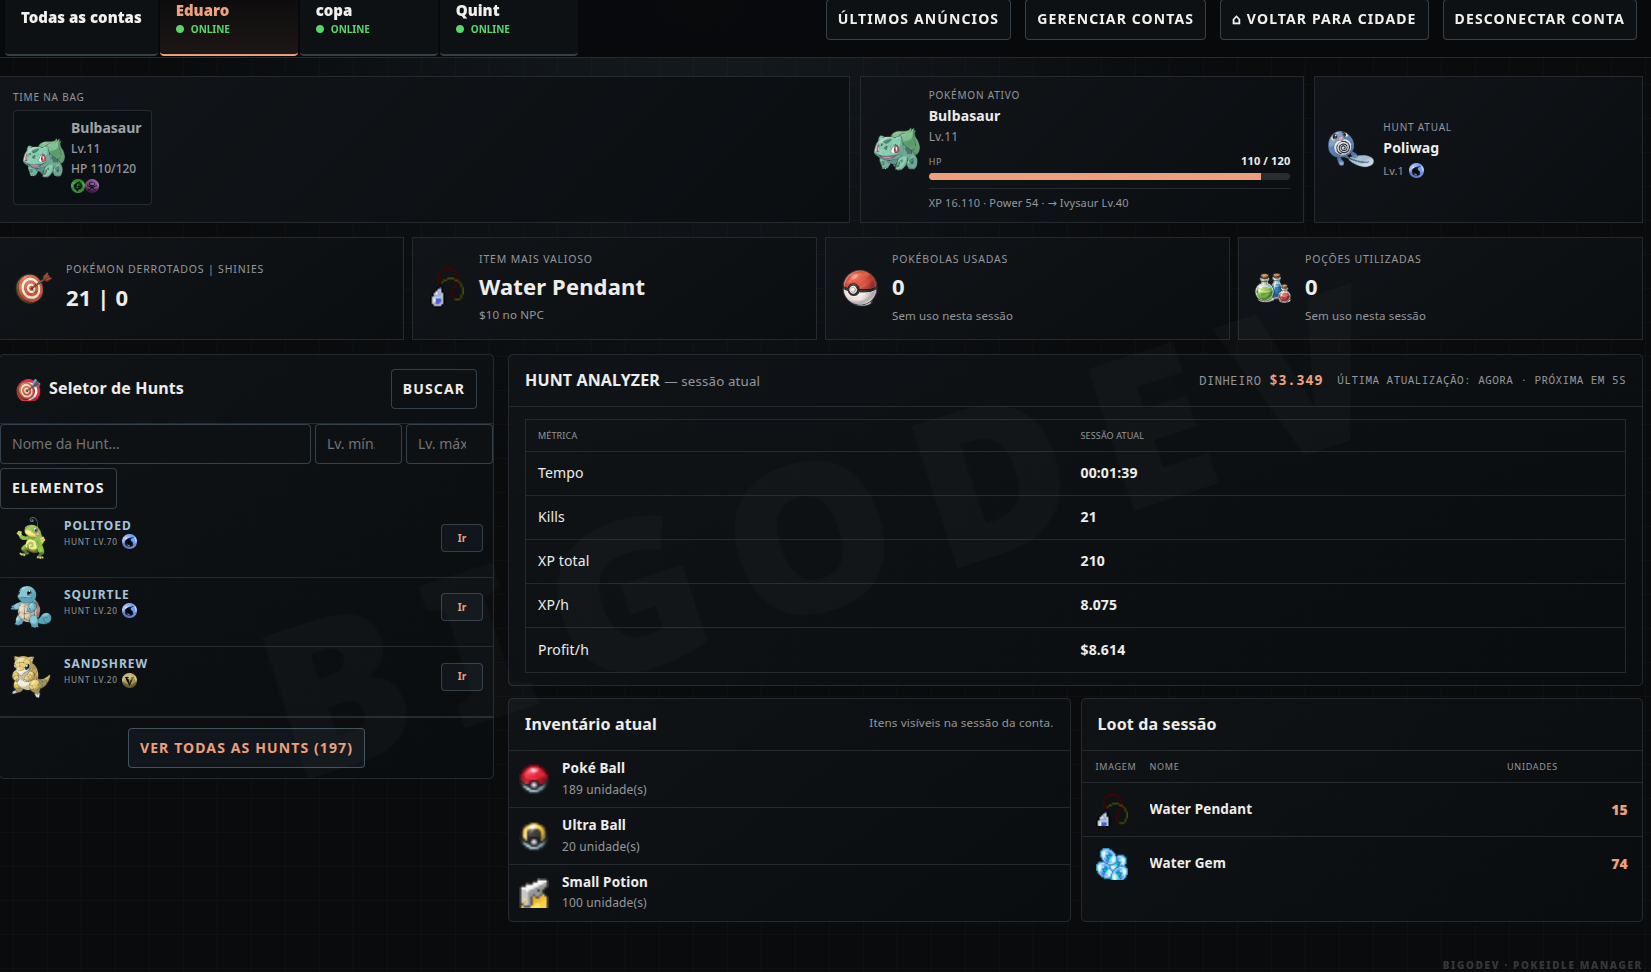Click Voltar para Cidade button
This screenshot has width=1651, height=972.
tap(1324, 19)
